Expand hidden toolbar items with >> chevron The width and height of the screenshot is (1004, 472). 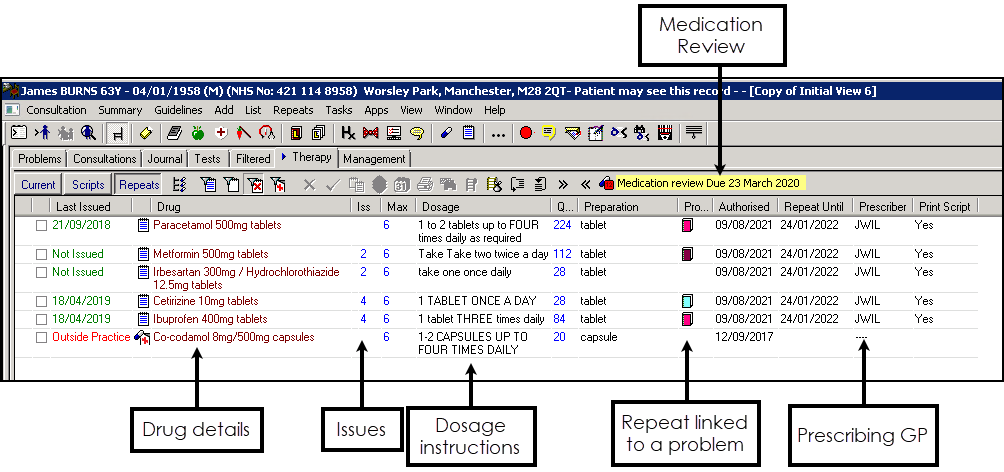point(563,184)
